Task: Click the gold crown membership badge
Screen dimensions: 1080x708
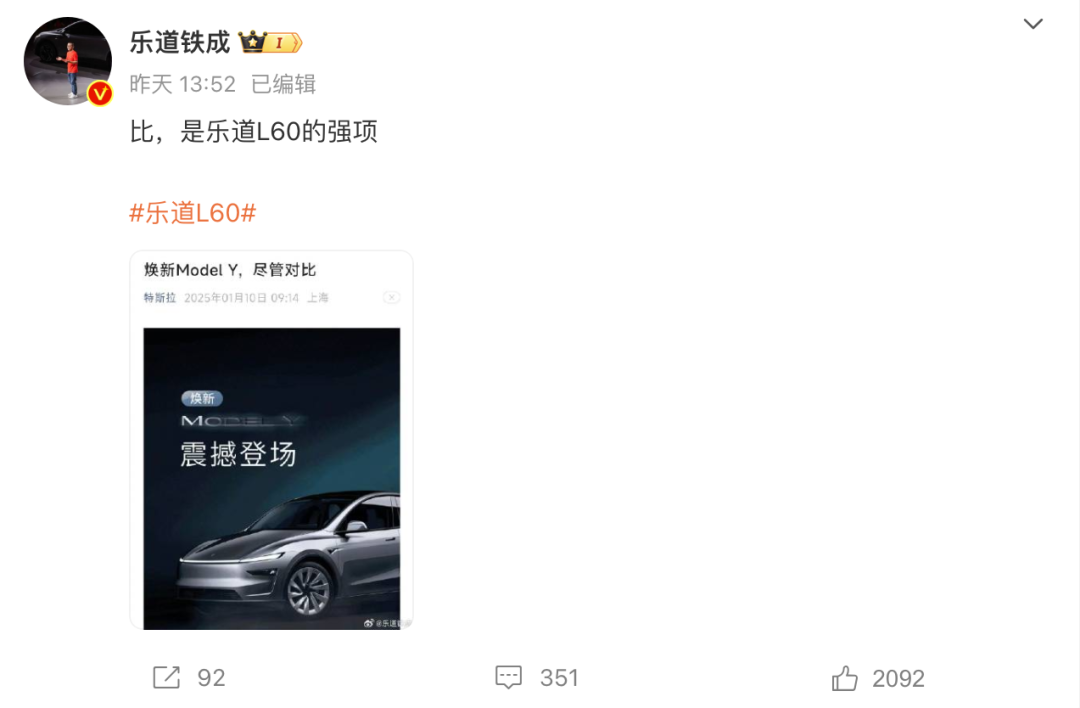Action: (x=270, y=43)
